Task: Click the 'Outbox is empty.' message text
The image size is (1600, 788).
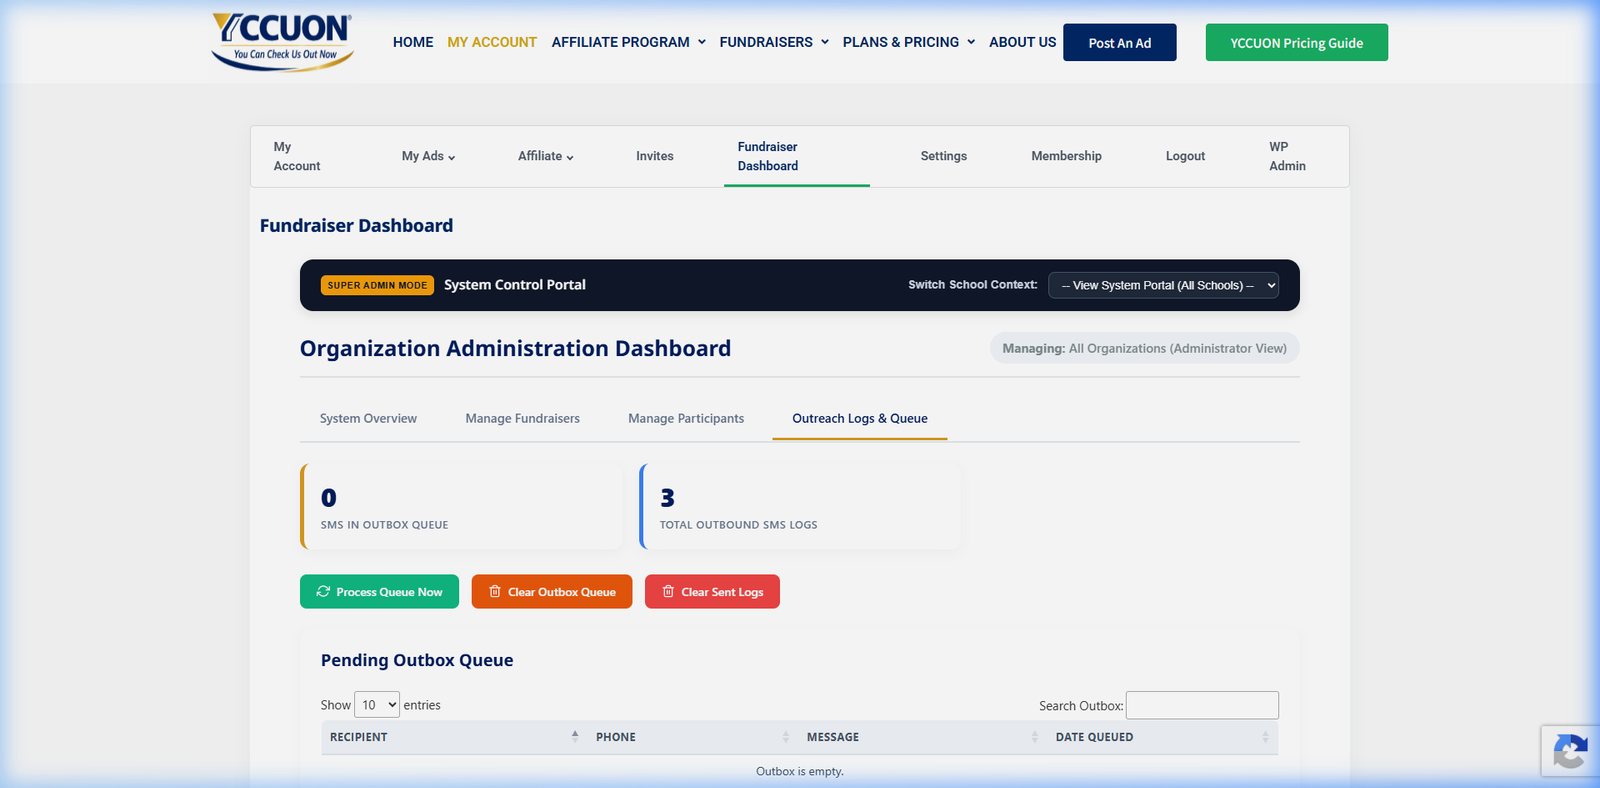Action: click(x=800, y=771)
